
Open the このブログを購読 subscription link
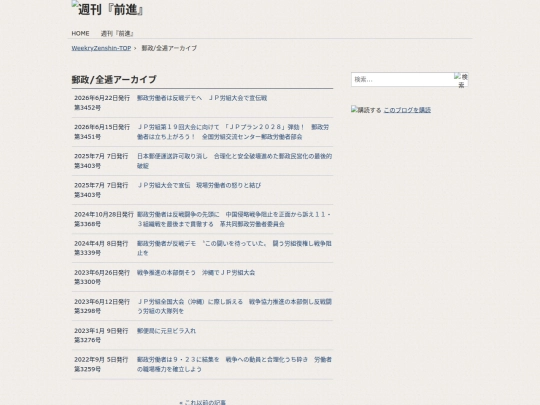coord(407,110)
